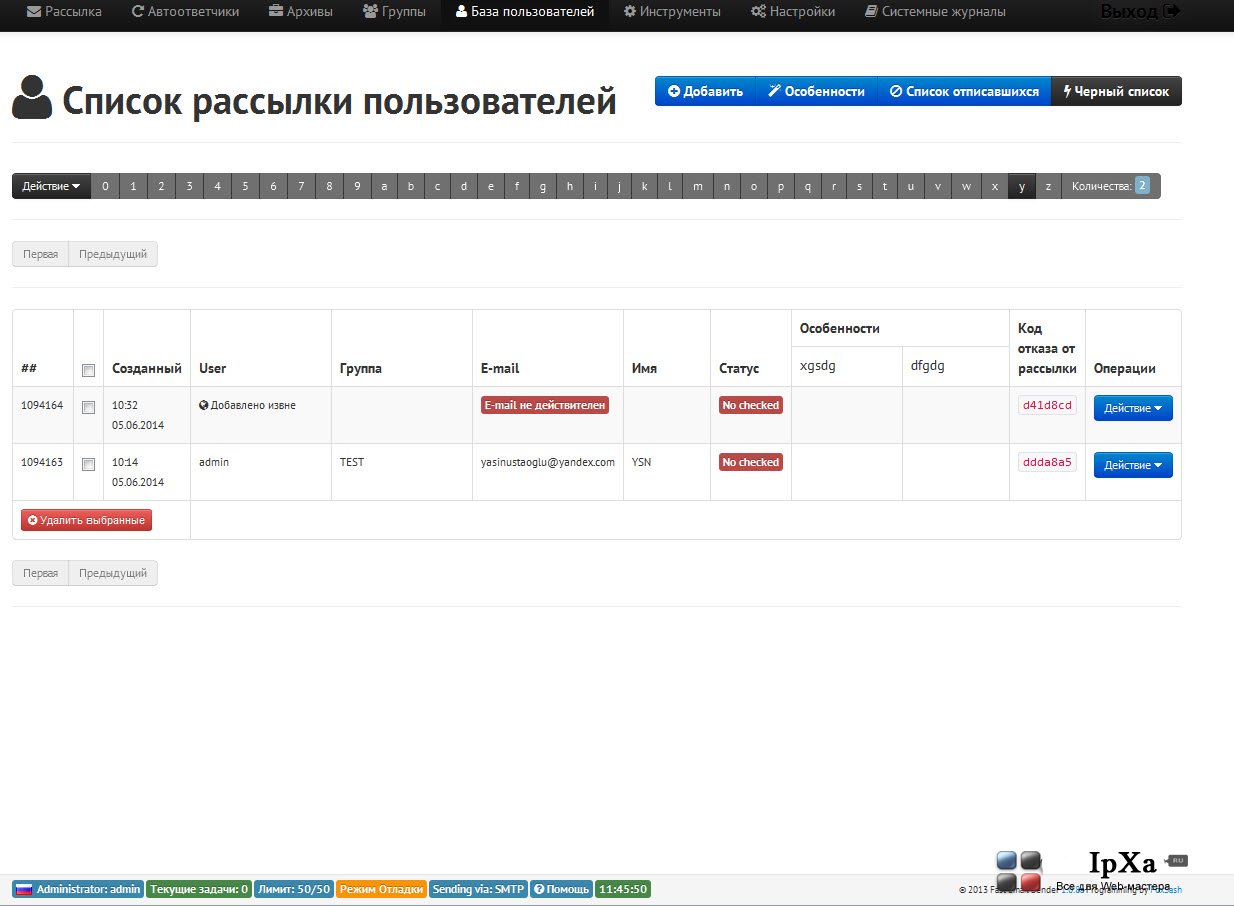The width and height of the screenshot is (1234, 906).
Task: Click the gear icon beside Инструменты
Action: 630,12
